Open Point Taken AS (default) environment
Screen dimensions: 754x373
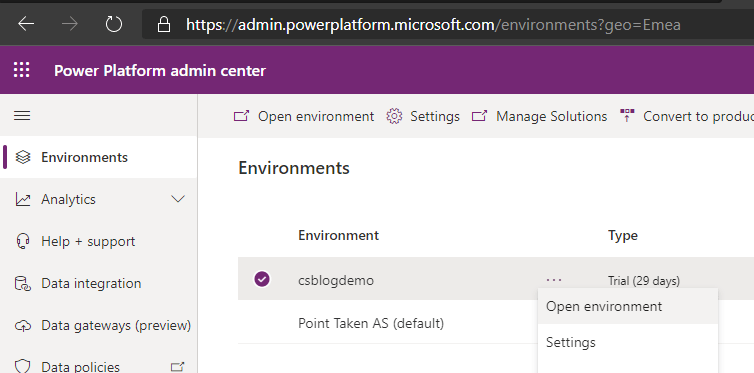pos(371,323)
